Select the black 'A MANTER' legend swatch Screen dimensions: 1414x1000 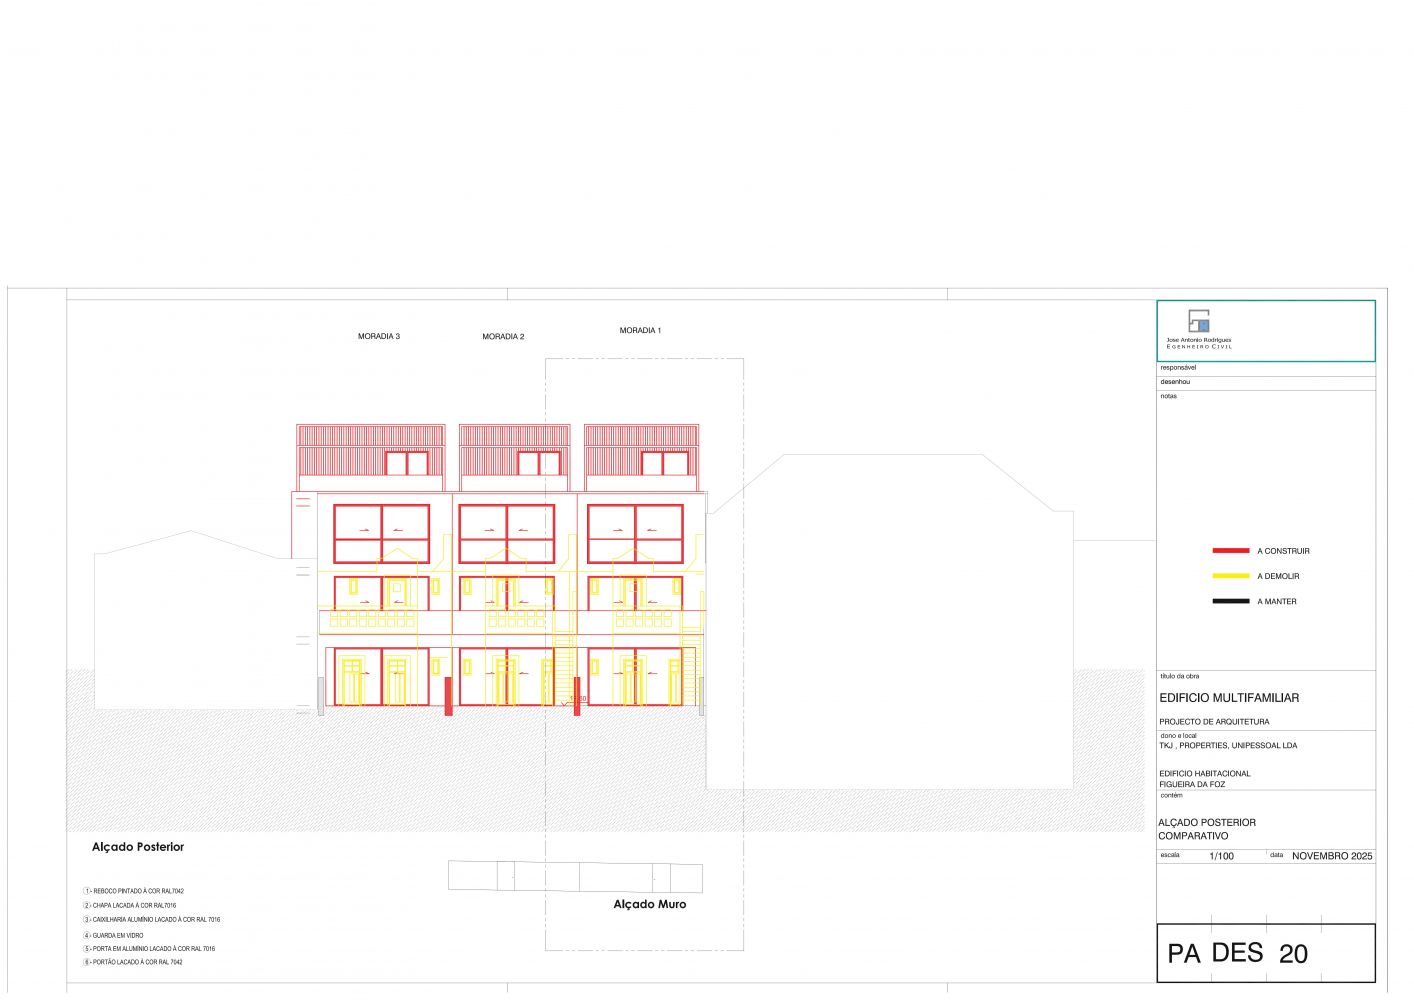coord(1230,601)
